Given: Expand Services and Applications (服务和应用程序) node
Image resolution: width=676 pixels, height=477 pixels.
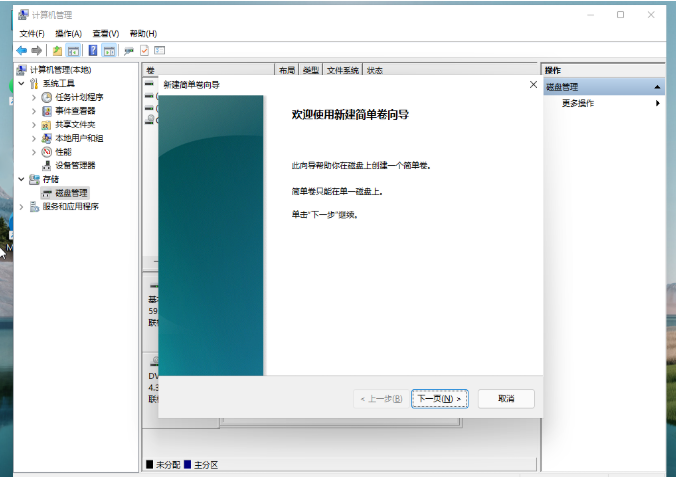Looking at the screenshot, I should click(22, 206).
